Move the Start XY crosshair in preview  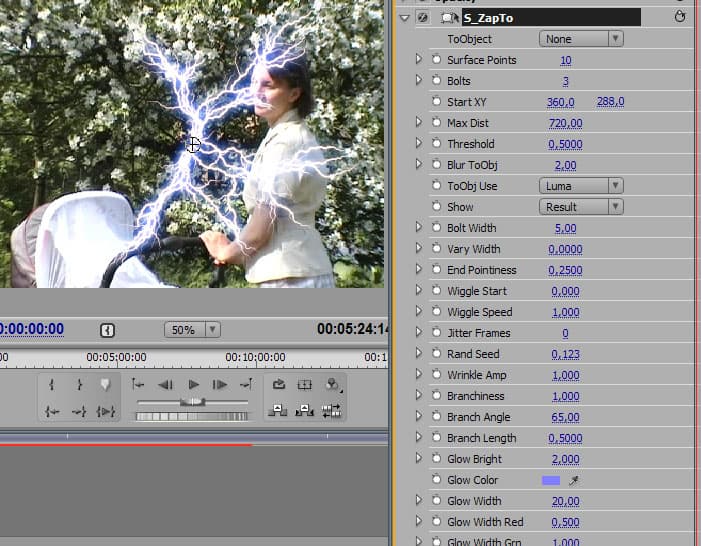click(193, 144)
